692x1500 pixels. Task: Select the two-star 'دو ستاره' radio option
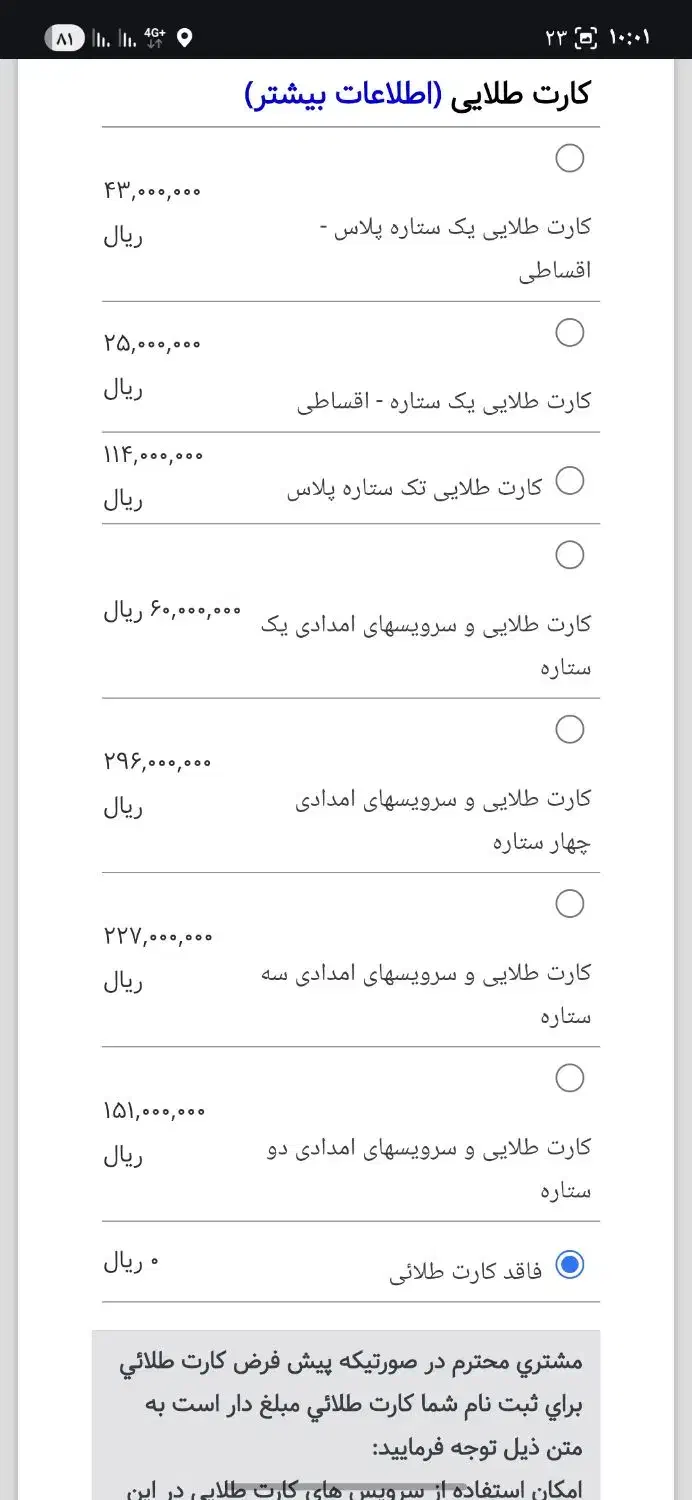tap(569, 1078)
